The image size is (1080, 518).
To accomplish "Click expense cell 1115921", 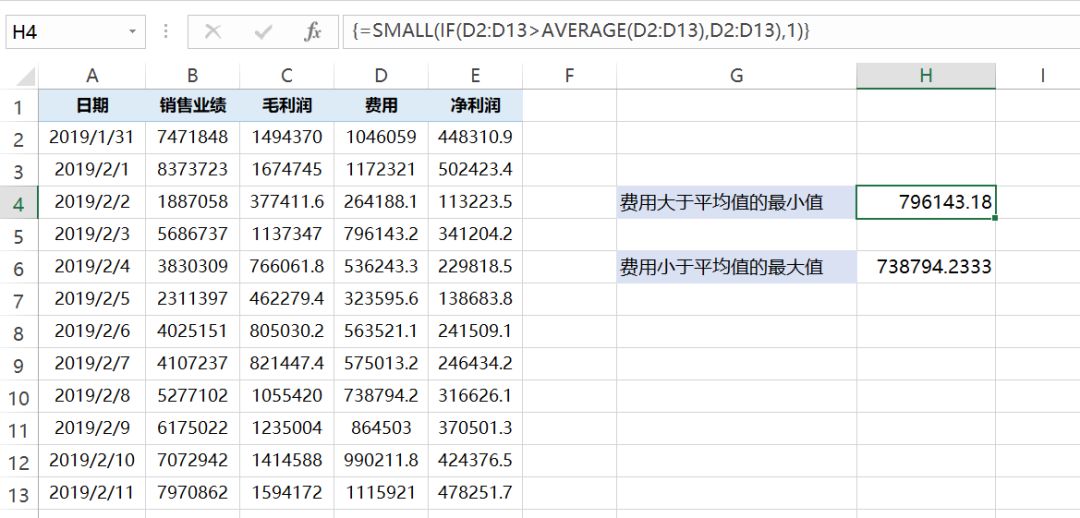I will click(381, 493).
